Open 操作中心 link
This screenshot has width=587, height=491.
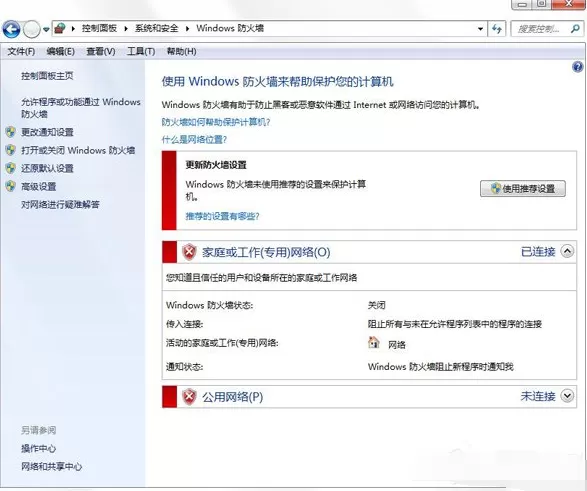tap(39, 448)
